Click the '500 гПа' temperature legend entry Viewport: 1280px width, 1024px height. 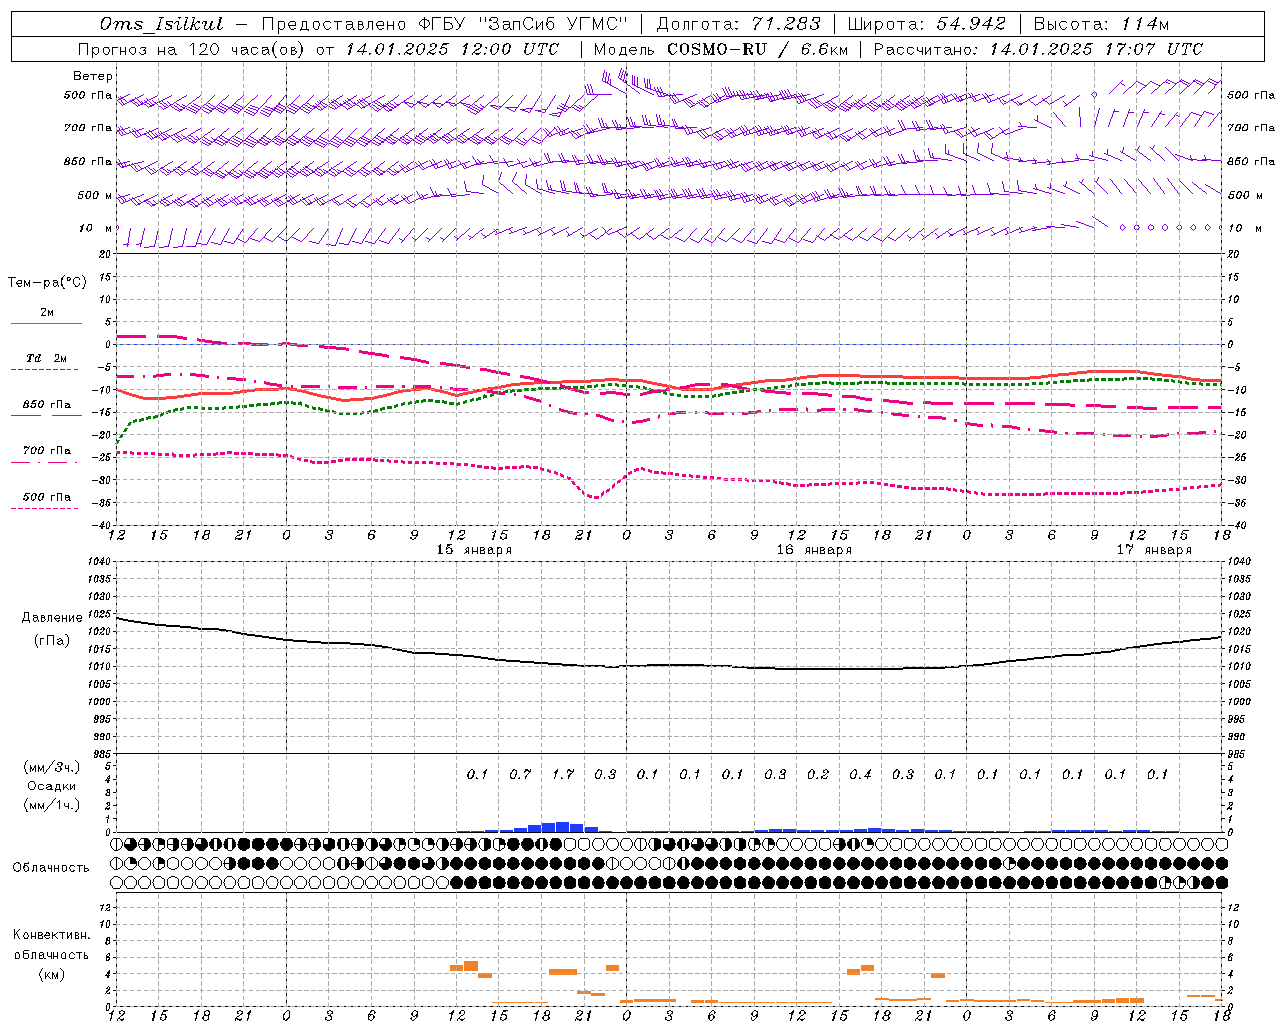(x=47, y=497)
